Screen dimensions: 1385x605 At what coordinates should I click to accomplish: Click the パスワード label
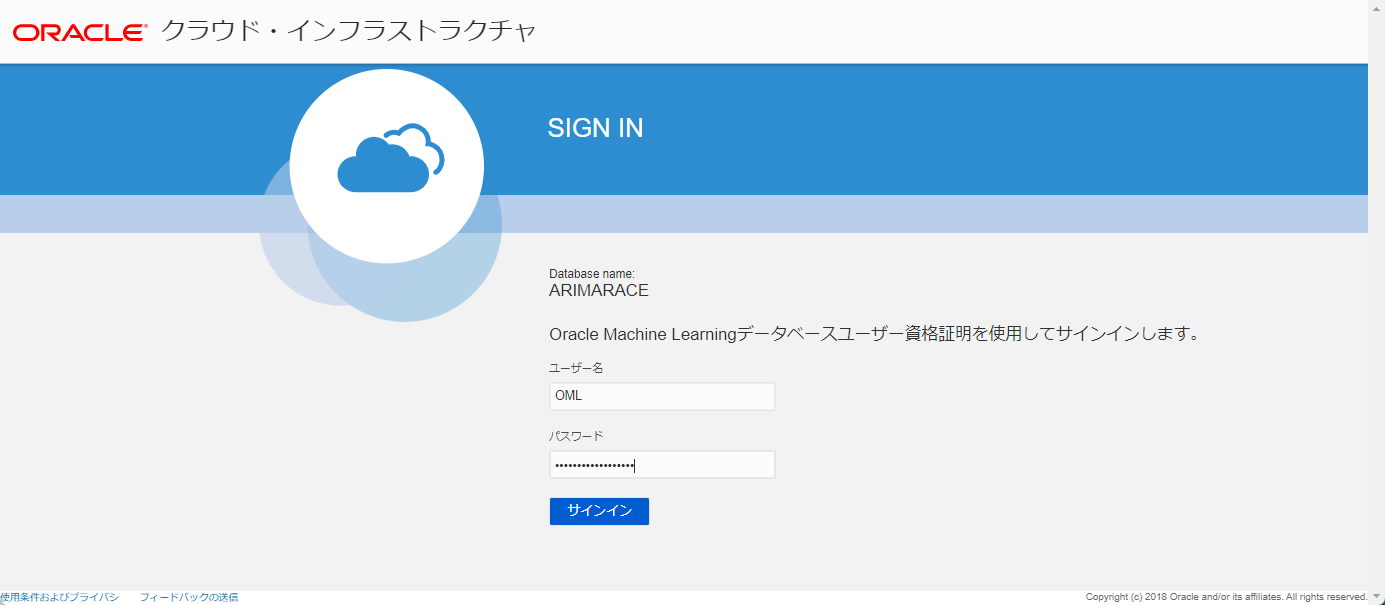pyautogui.click(x=576, y=436)
